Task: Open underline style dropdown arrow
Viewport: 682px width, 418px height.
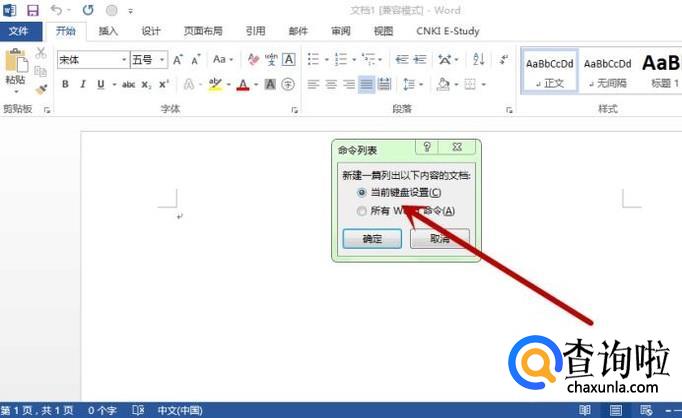Action: 114,84
